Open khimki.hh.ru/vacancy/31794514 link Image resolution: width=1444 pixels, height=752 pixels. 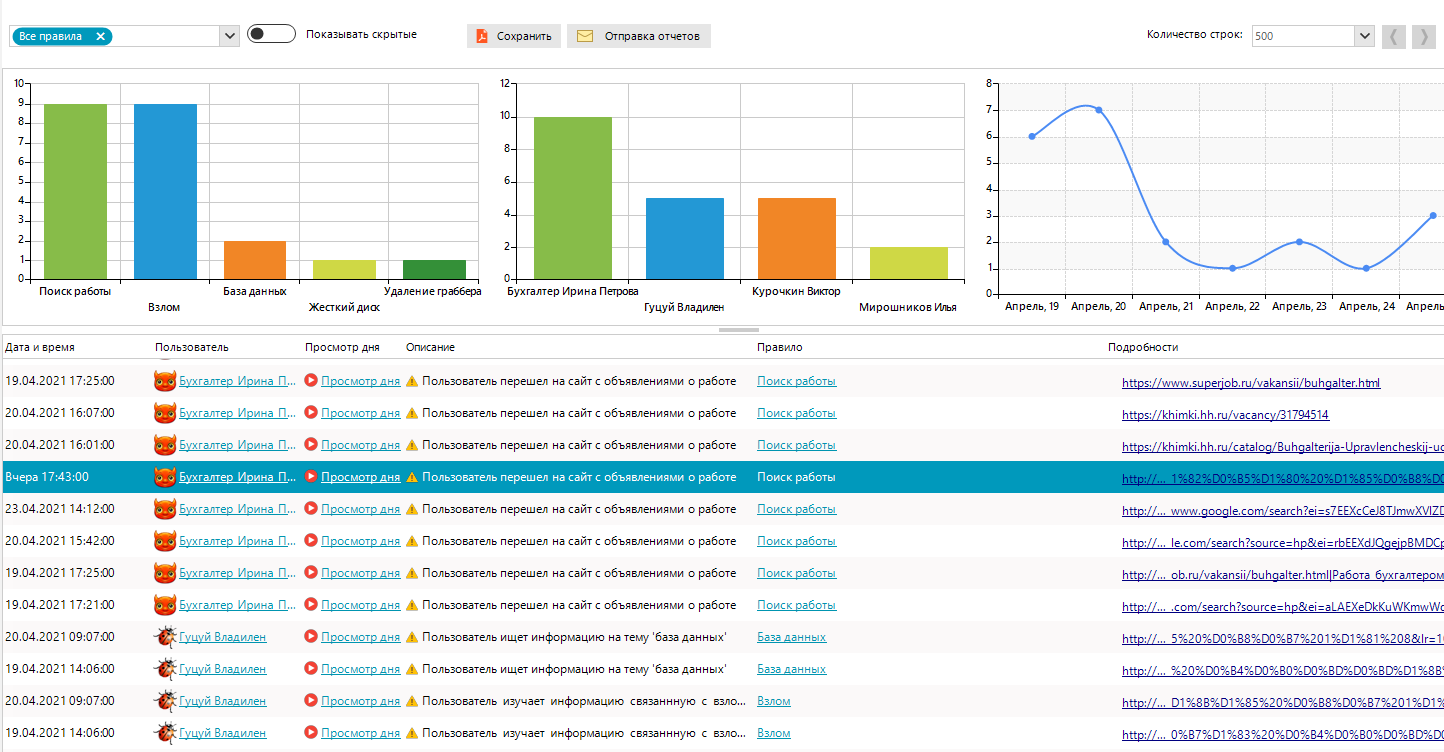coord(1225,415)
